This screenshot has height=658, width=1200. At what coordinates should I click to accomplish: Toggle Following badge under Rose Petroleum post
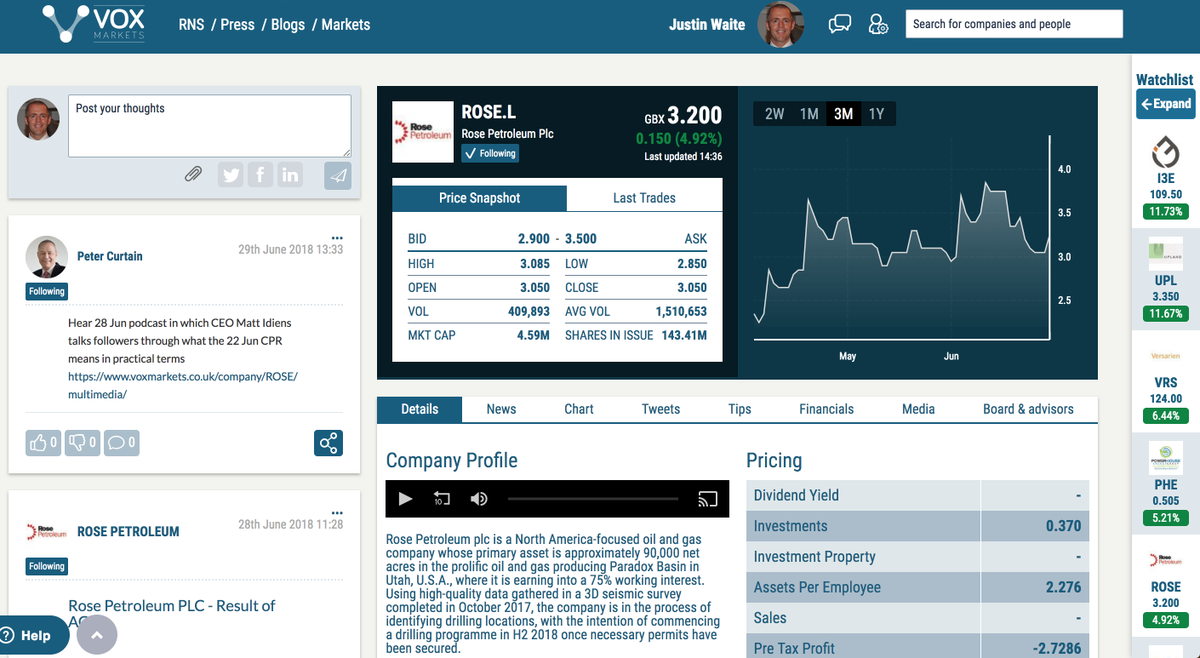click(46, 566)
